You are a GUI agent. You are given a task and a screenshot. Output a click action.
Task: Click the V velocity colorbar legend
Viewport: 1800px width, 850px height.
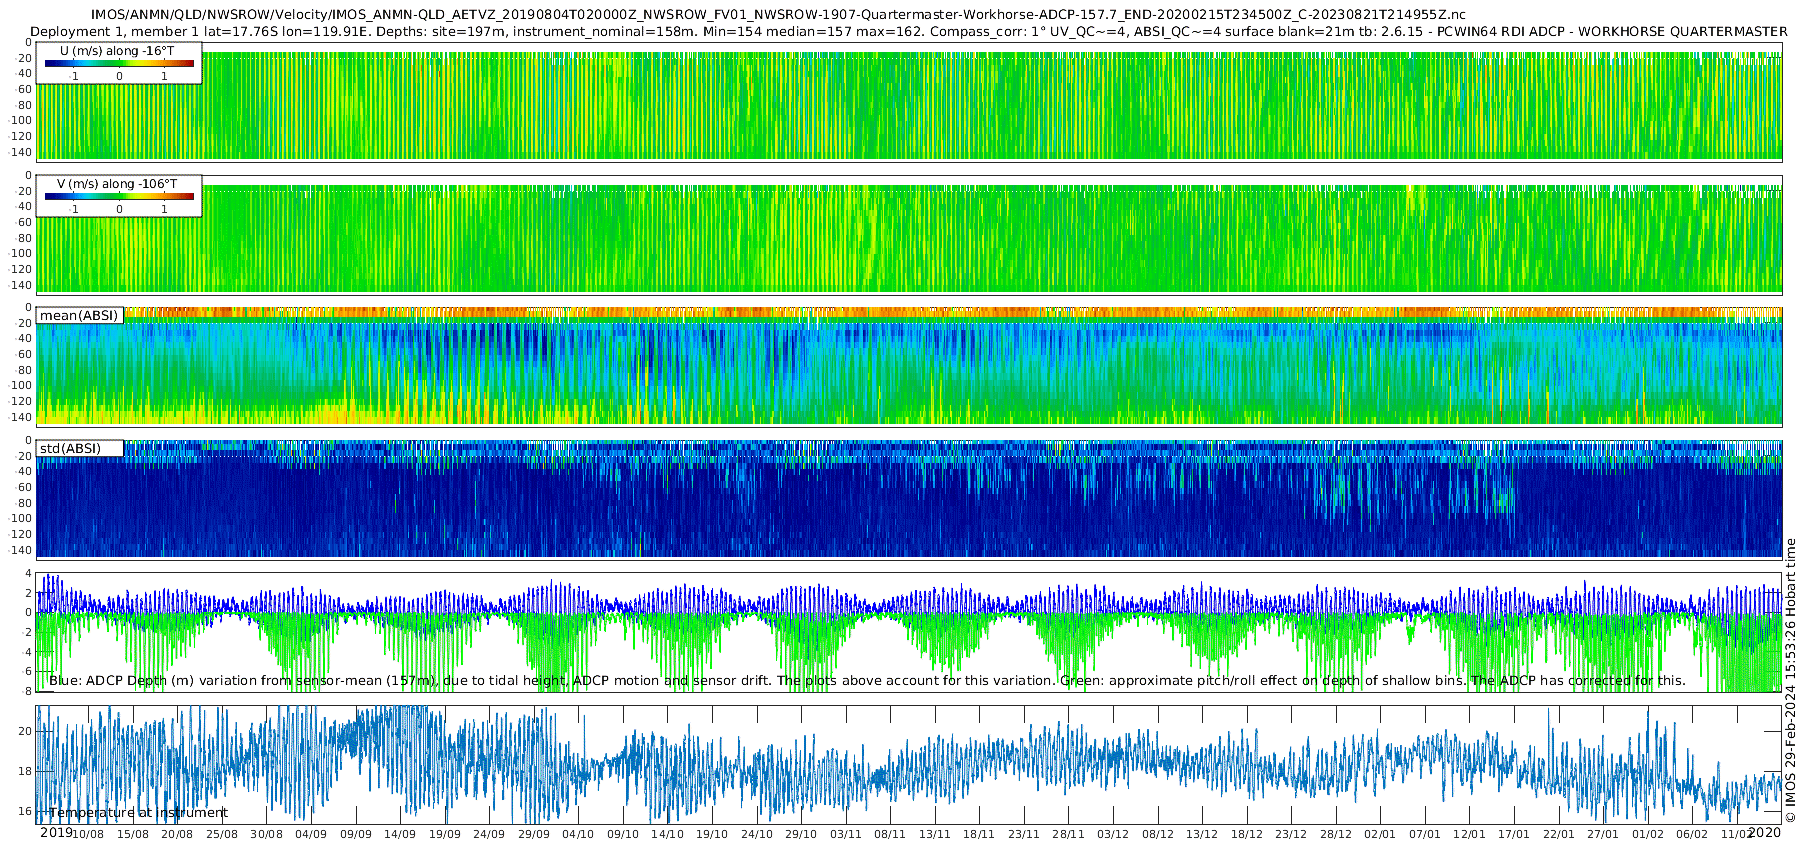pos(119,197)
